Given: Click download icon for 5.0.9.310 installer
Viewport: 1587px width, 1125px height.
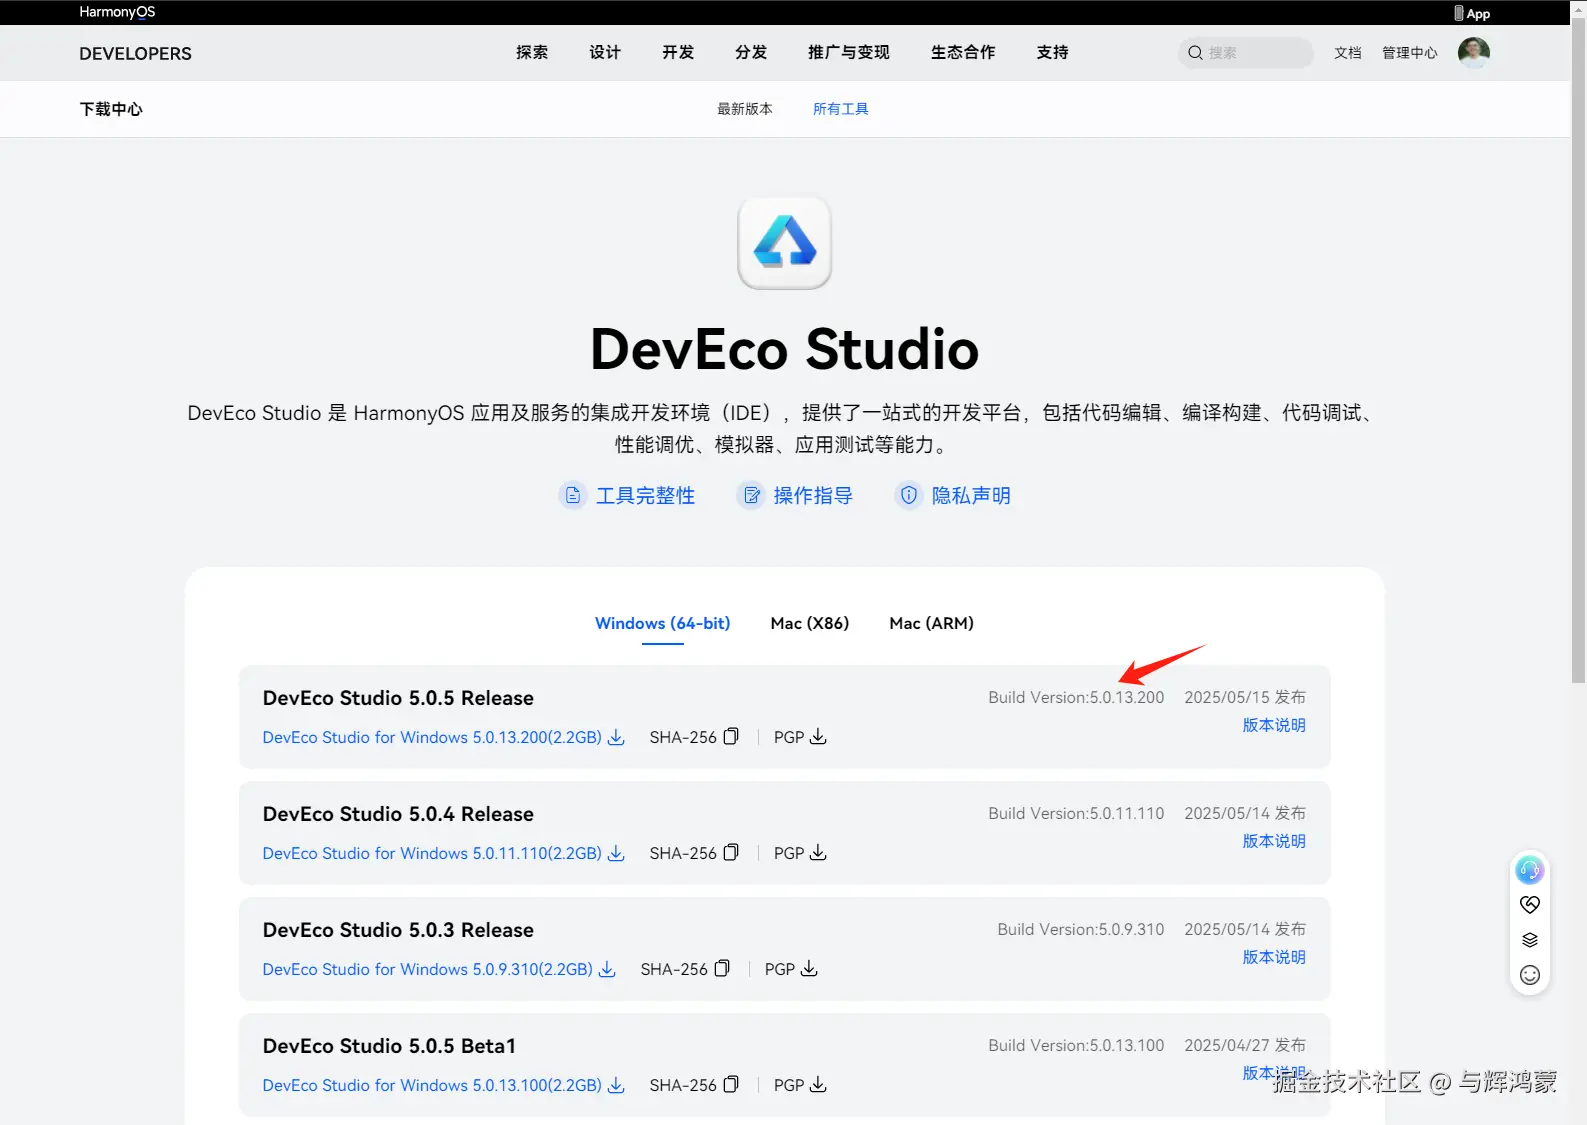Looking at the screenshot, I should [x=607, y=969].
